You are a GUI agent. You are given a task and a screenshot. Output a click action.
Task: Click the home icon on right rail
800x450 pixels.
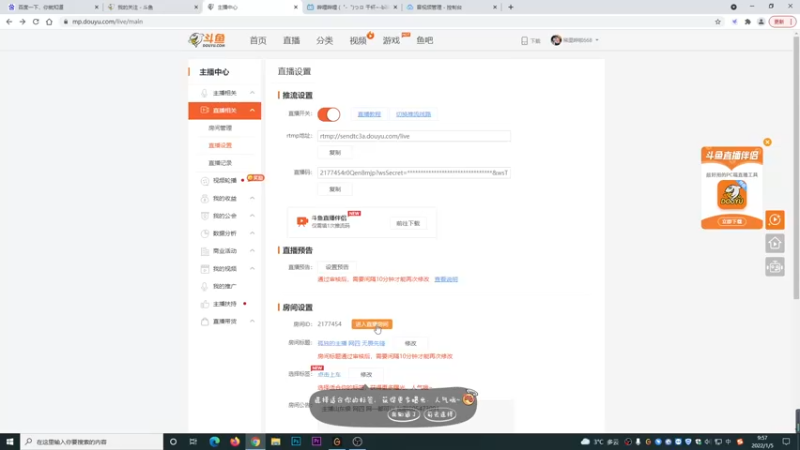pos(774,243)
